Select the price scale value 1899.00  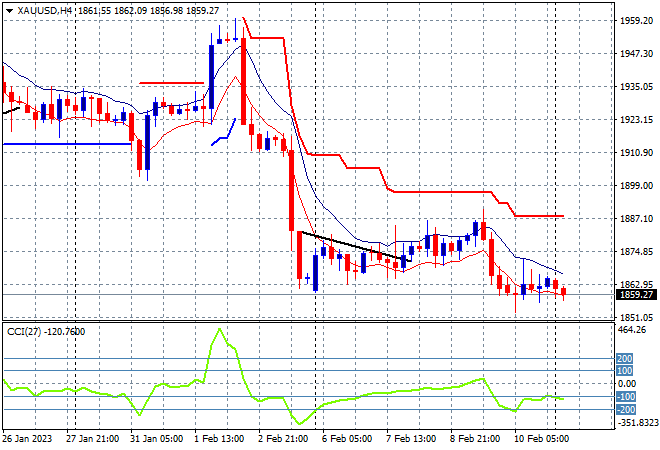pos(637,186)
